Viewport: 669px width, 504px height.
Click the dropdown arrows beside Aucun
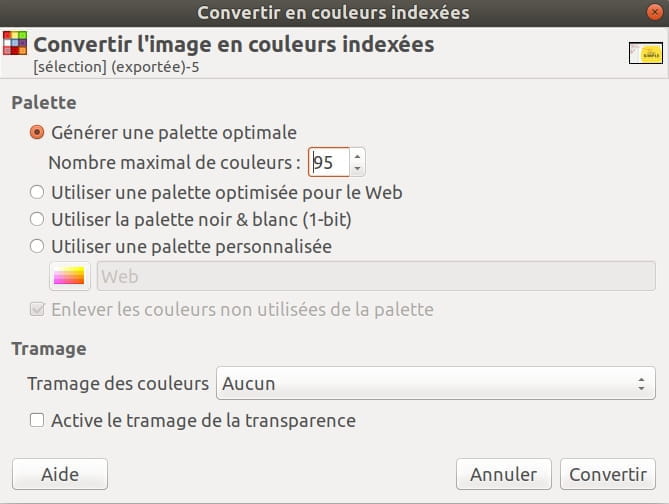(x=641, y=383)
